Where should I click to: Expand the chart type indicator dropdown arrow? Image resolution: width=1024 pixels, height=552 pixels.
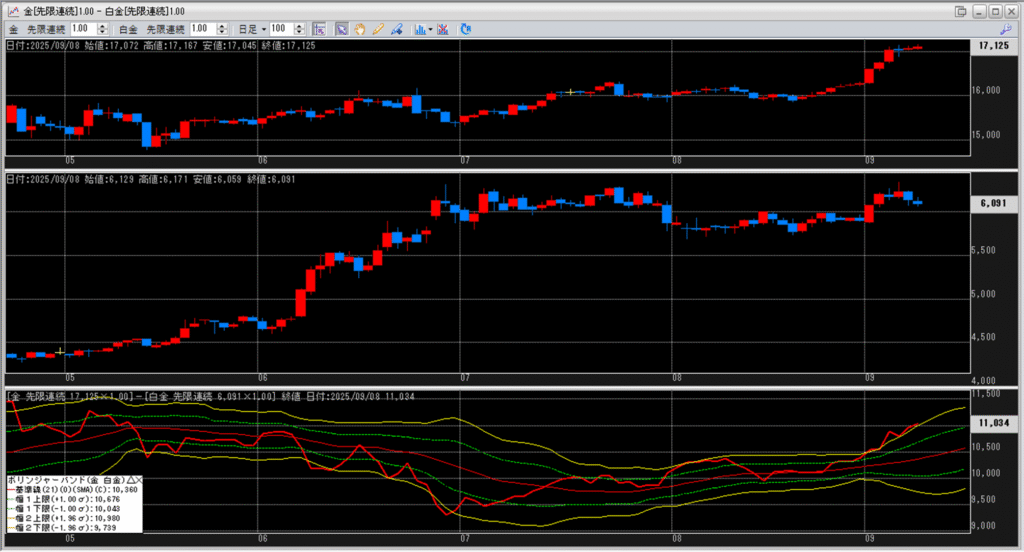tap(430, 30)
